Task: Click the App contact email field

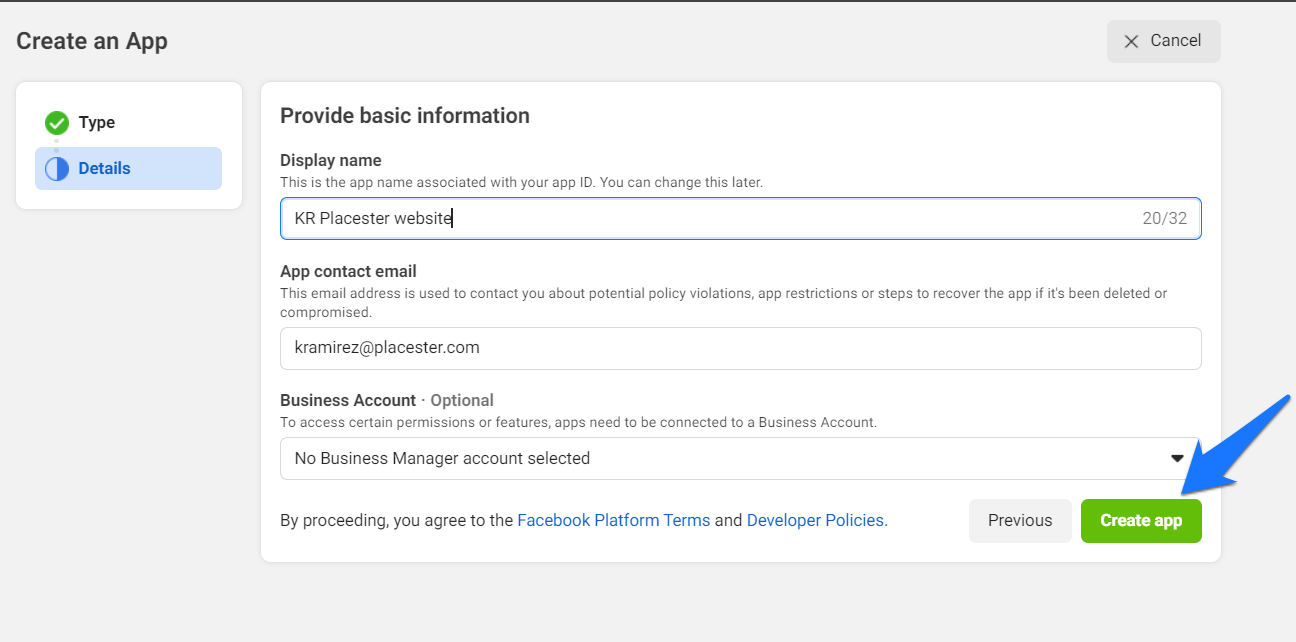Action: (x=741, y=348)
